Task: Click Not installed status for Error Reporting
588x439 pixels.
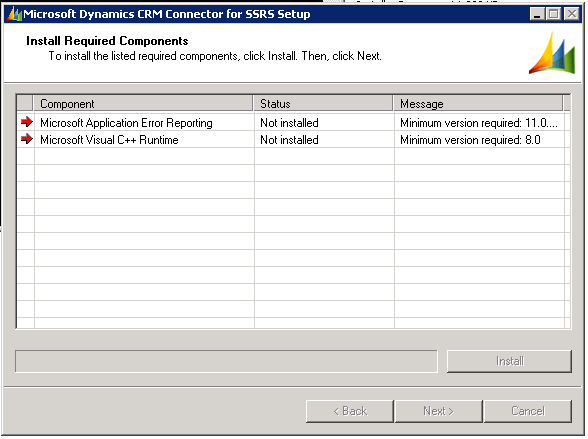Action: point(289,123)
